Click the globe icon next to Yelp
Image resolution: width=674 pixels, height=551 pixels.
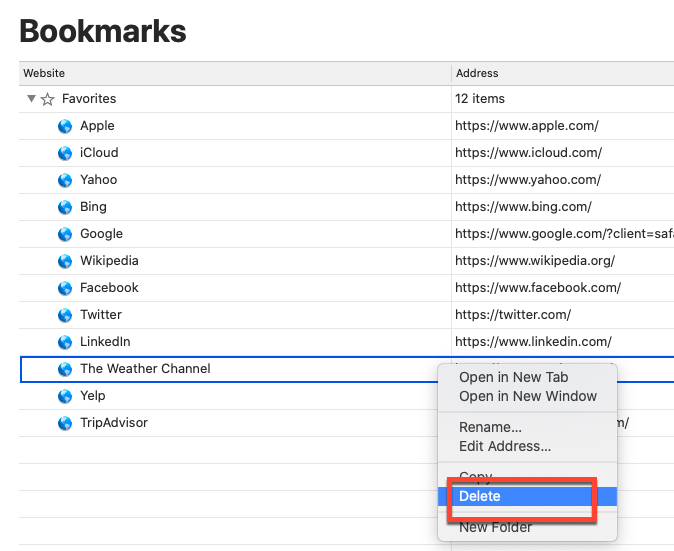65,396
